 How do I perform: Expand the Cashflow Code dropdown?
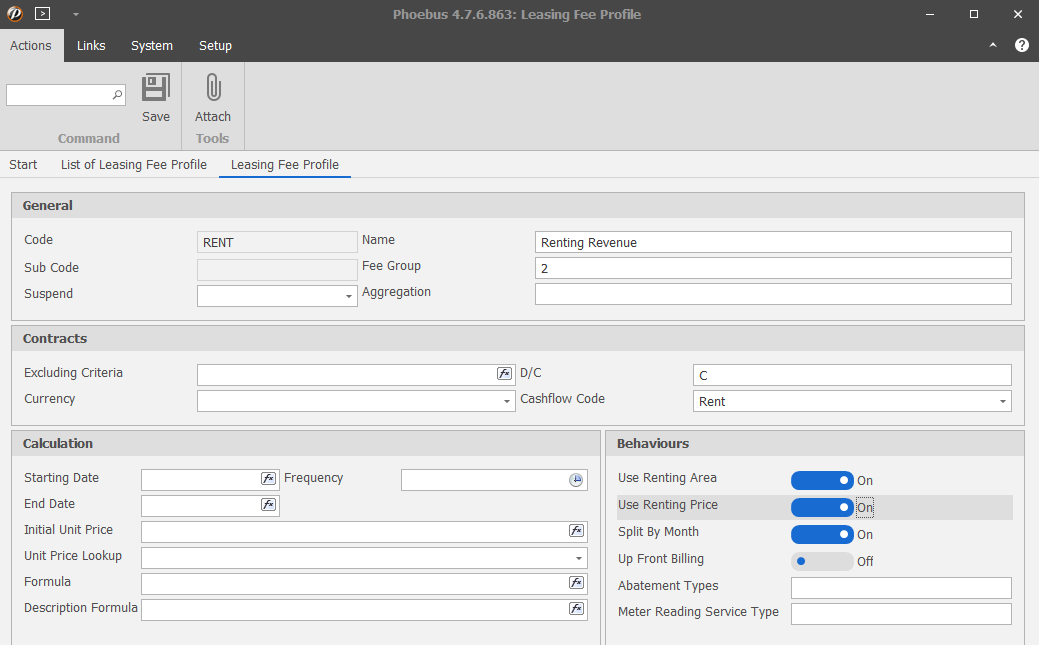(1002, 402)
